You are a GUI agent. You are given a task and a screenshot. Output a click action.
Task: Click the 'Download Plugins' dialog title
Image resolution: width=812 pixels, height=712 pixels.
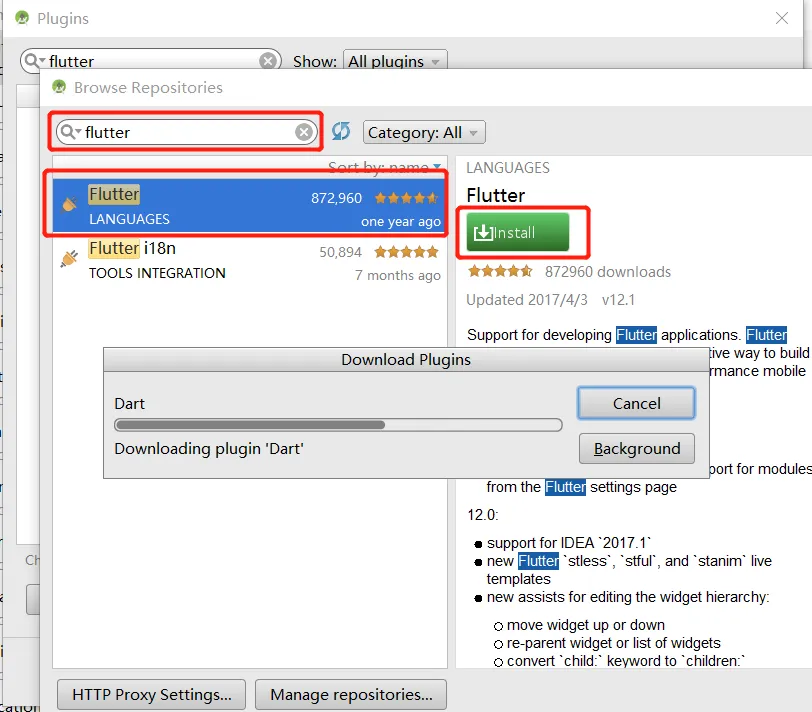pyautogui.click(x=405, y=359)
